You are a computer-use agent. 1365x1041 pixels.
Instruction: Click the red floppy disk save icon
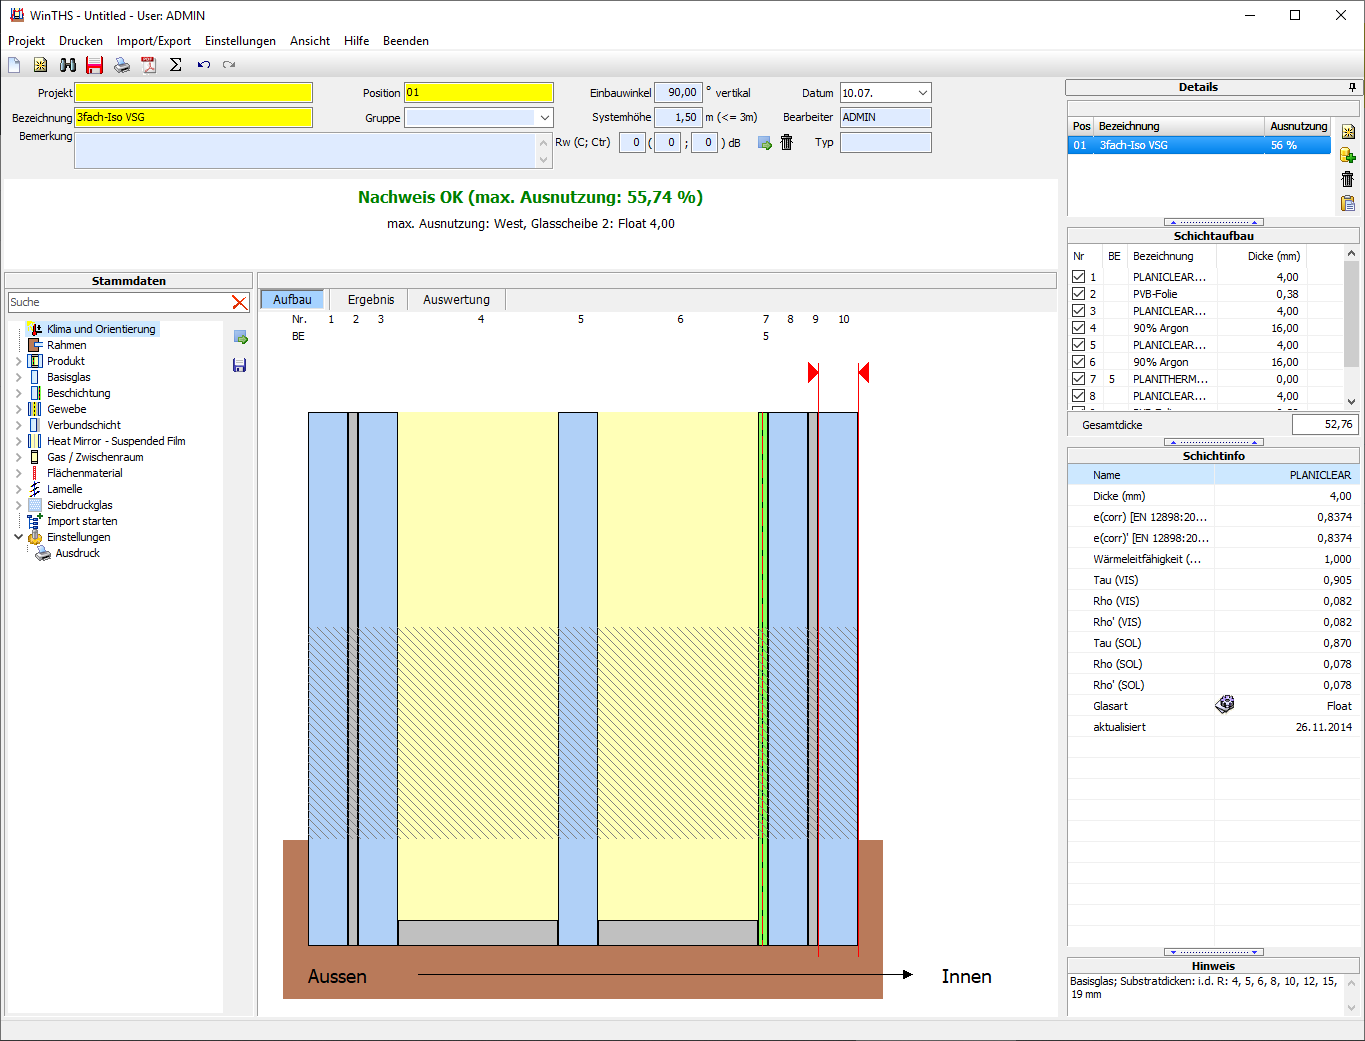pyautogui.click(x=95, y=65)
